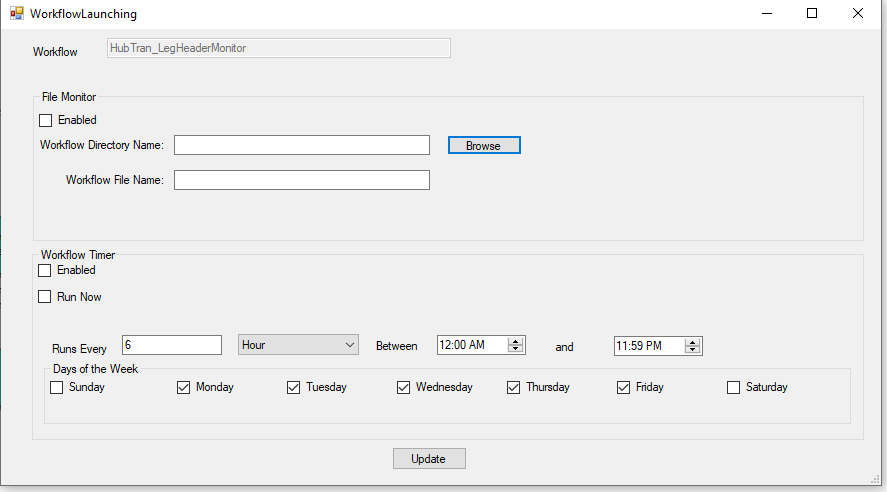Open the Hour interval dropdown
887x492 pixels.
pos(298,345)
